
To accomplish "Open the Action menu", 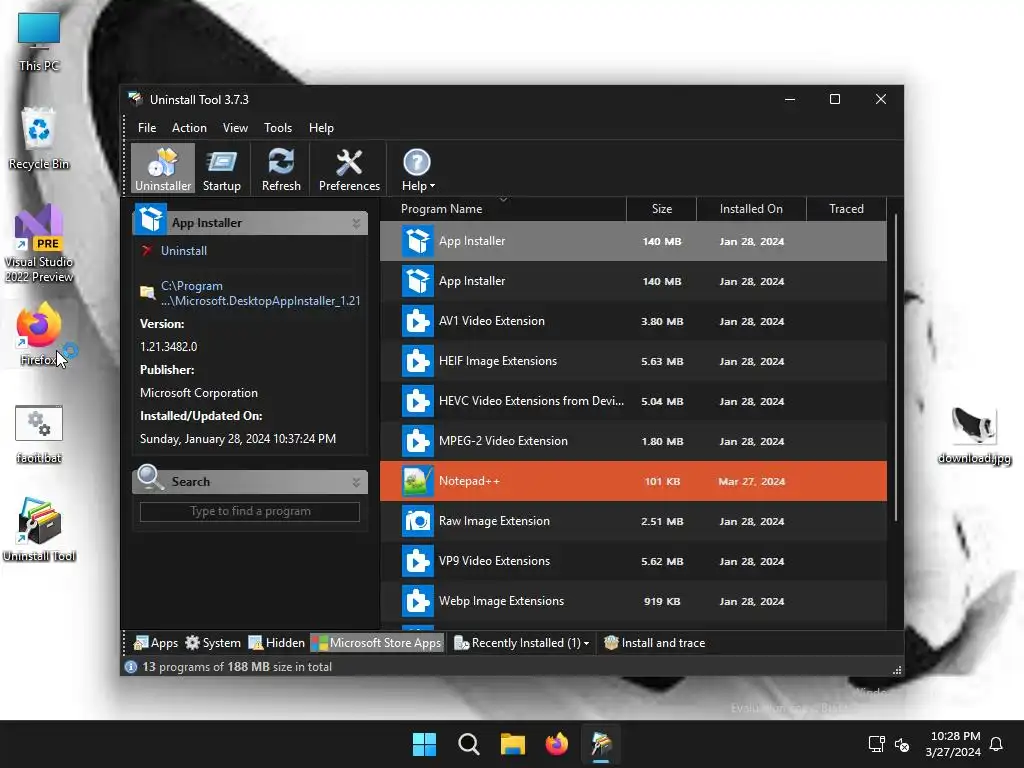I will point(189,128).
